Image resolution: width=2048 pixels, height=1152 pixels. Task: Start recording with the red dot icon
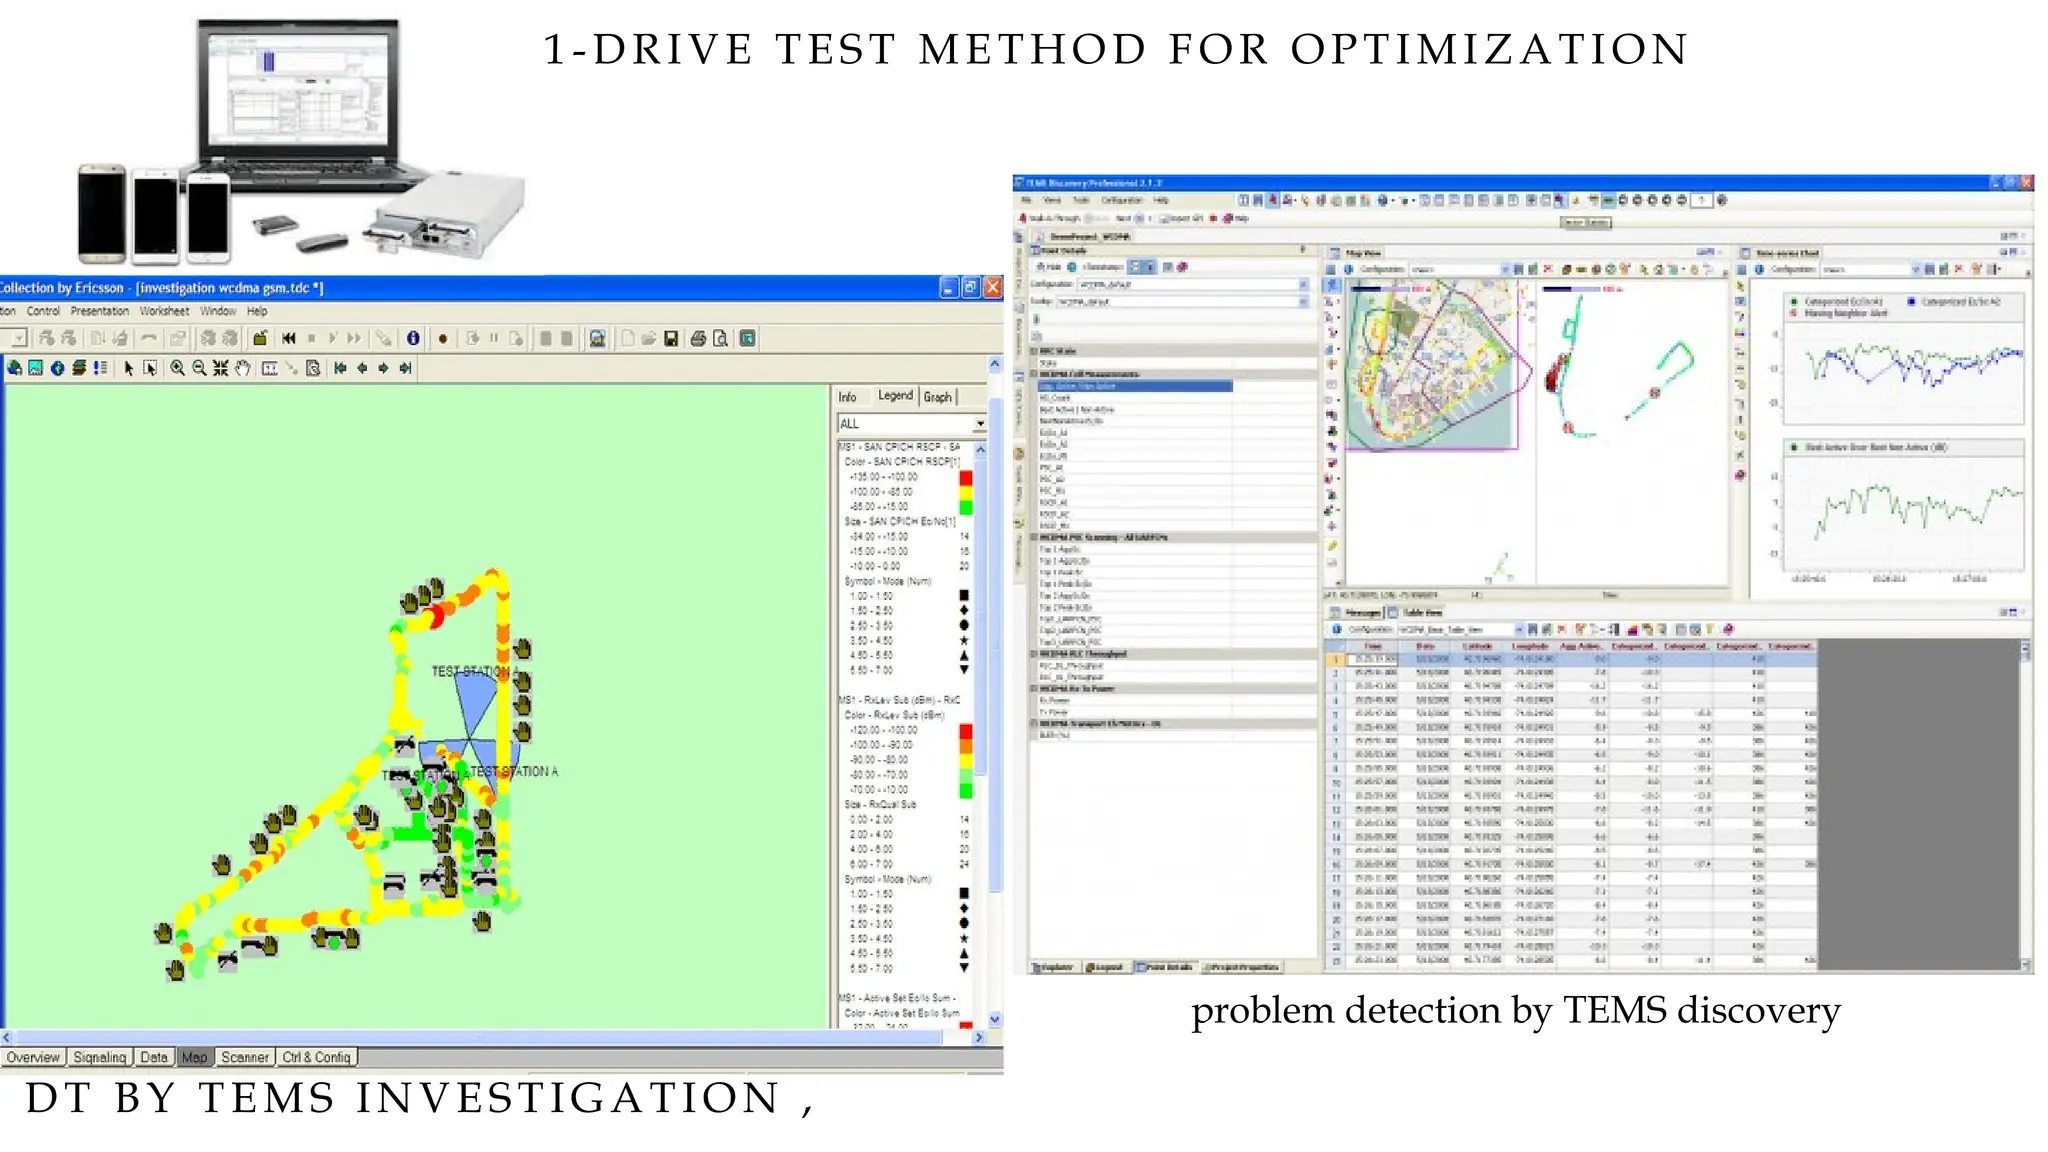point(443,339)
